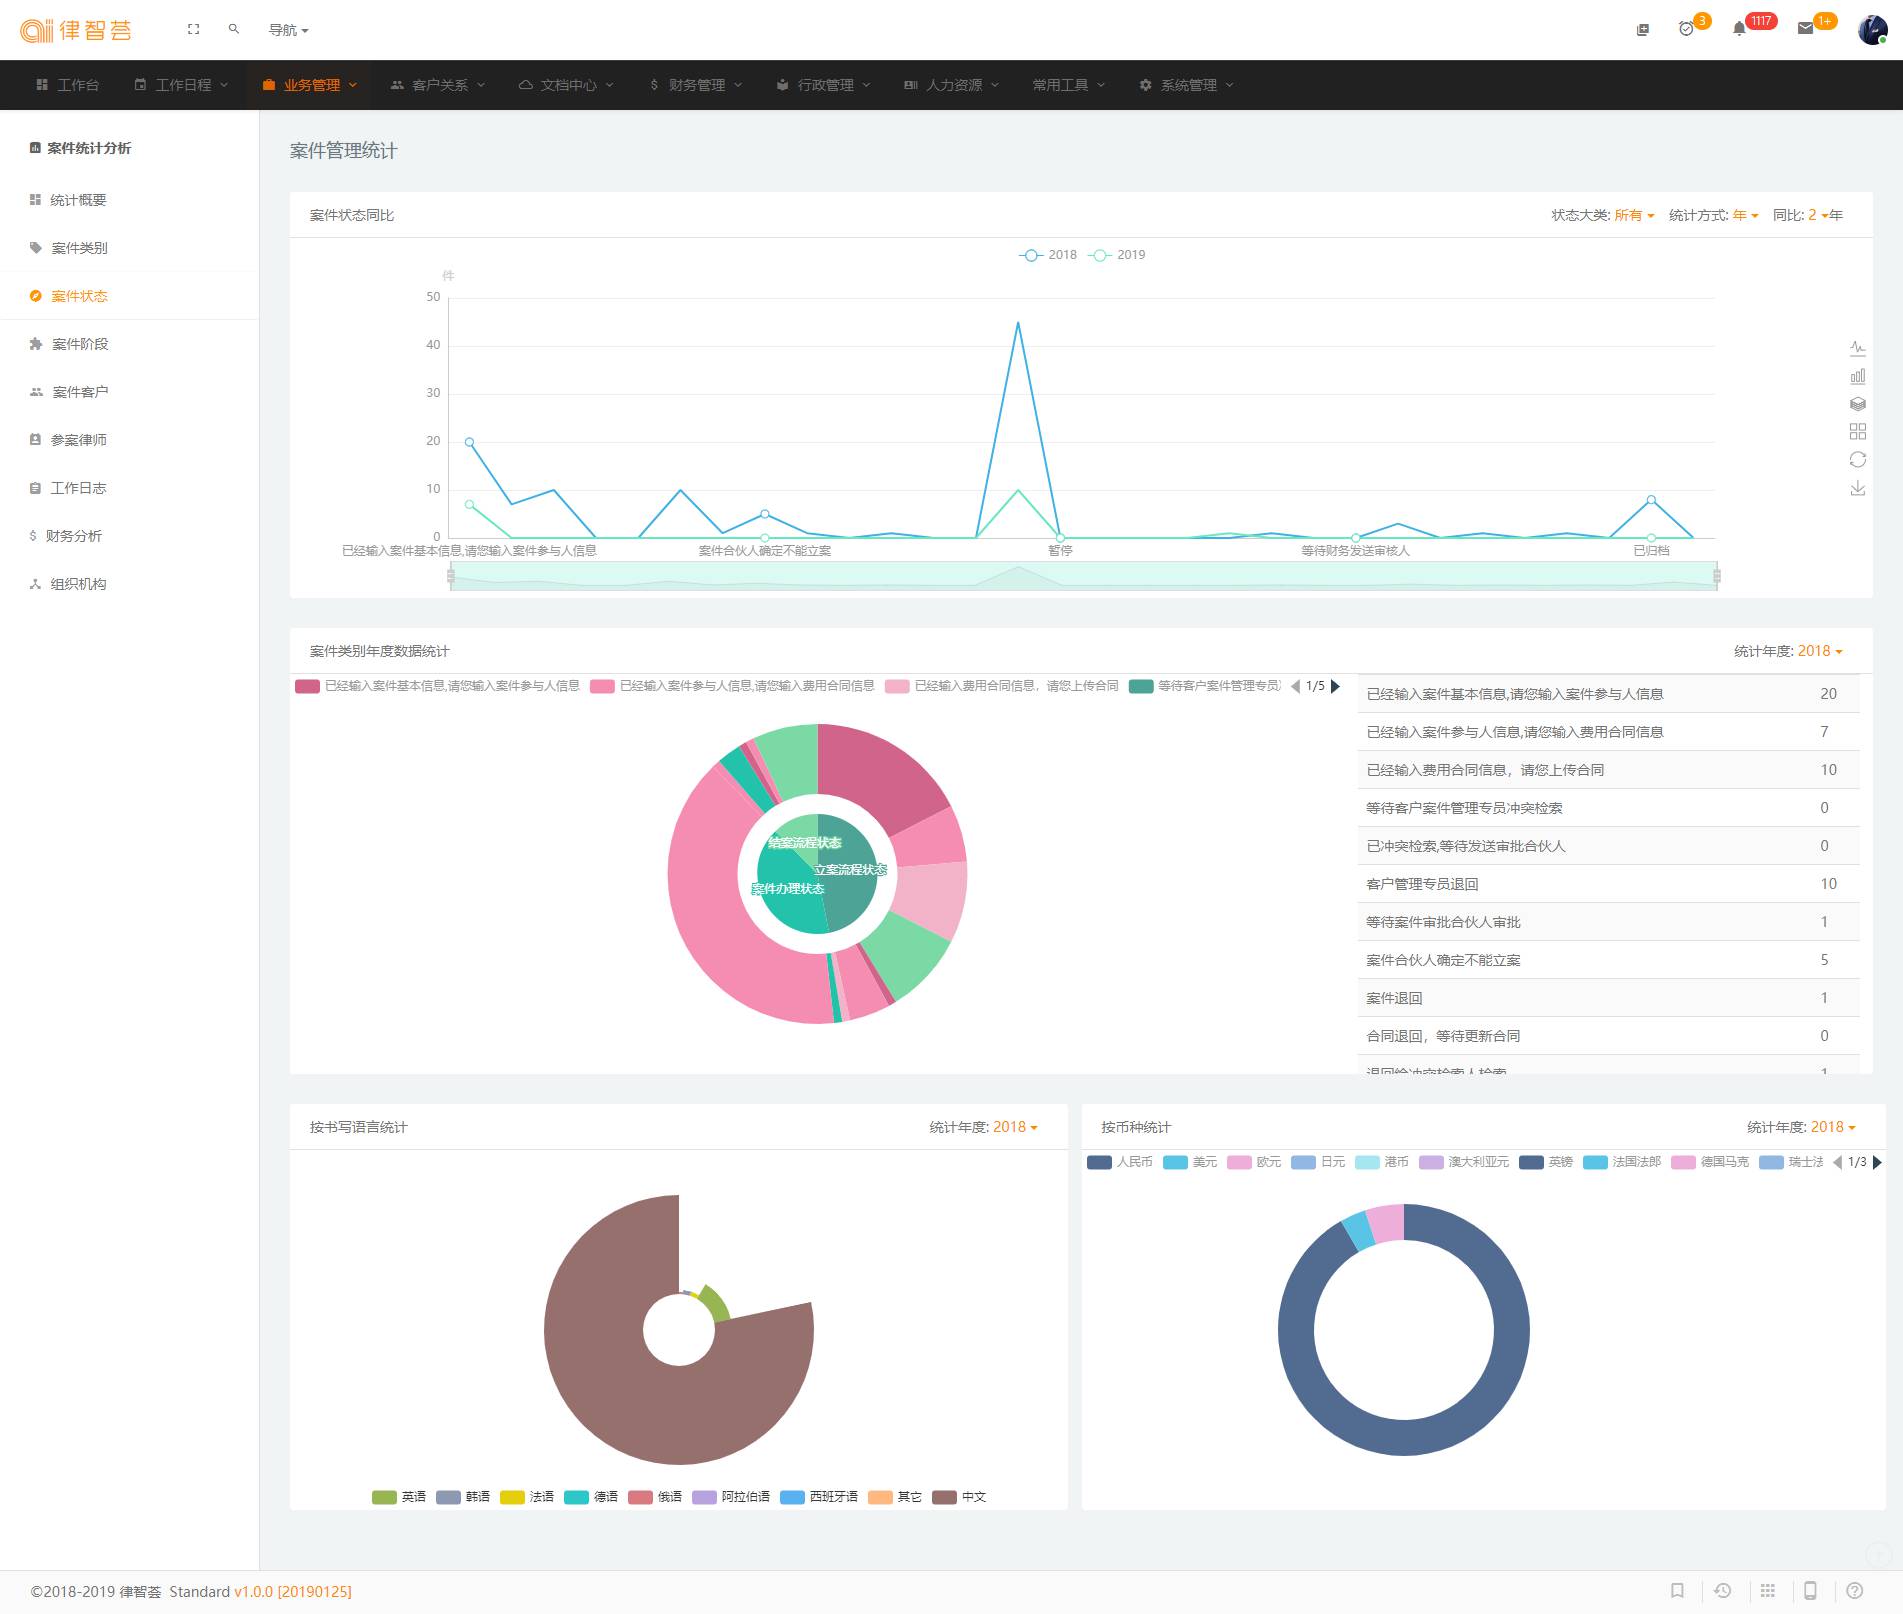The height and width of the screenshot is (1614, 1903).
Task: Click the save chart as image icon
Action: (1857, 488)
